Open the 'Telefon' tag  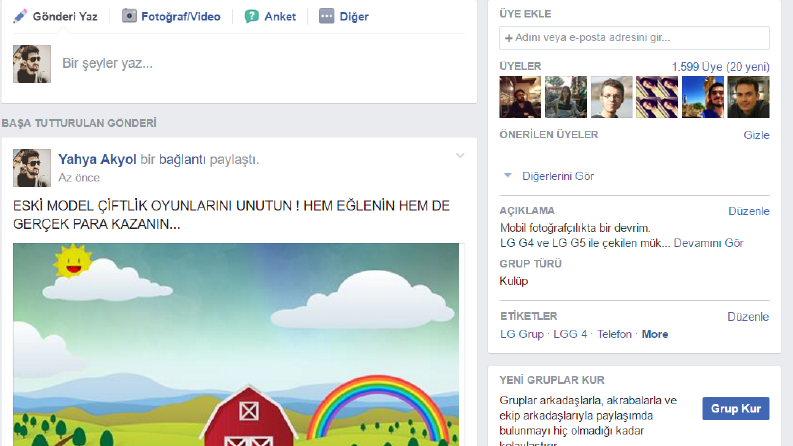pos(614,334)
